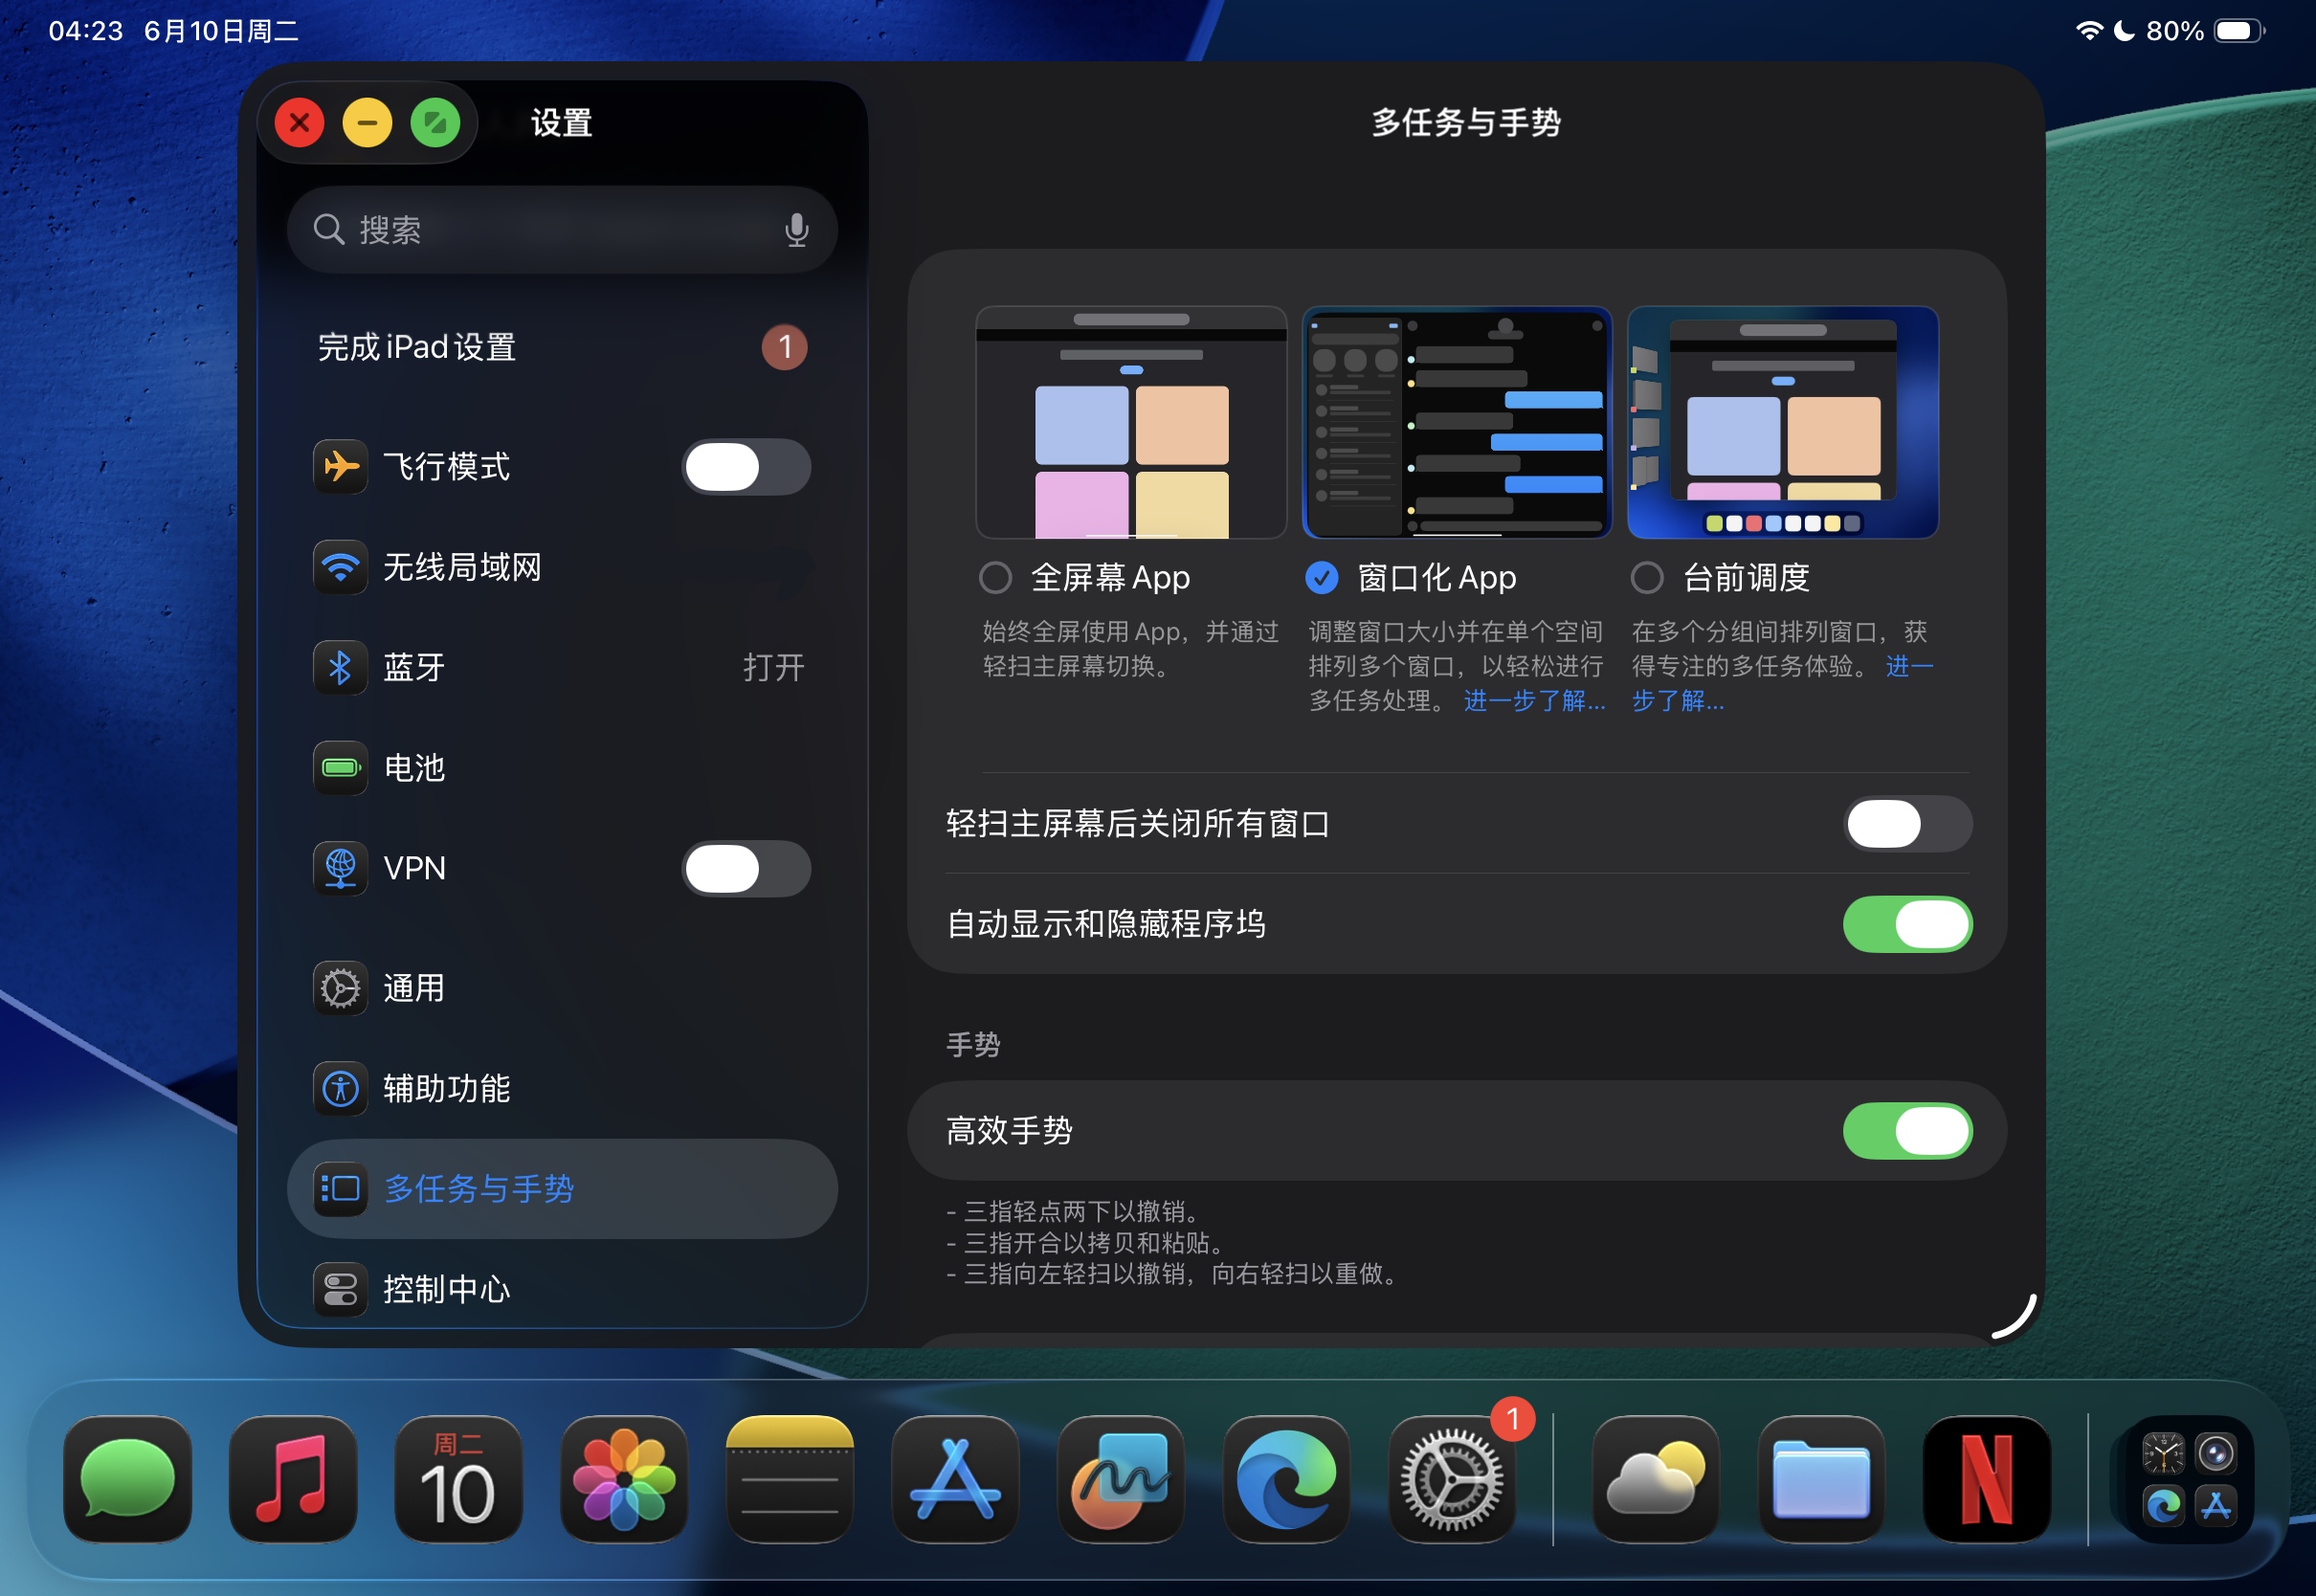The width and height of the screenshot is (2316, 1596).
Task: Open Netflix from the dock
Action: click(x=1986, y=1479)
